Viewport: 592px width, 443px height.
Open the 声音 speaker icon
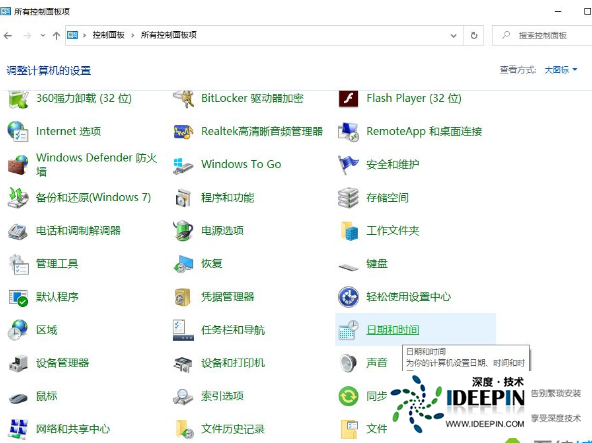(348, 363)
